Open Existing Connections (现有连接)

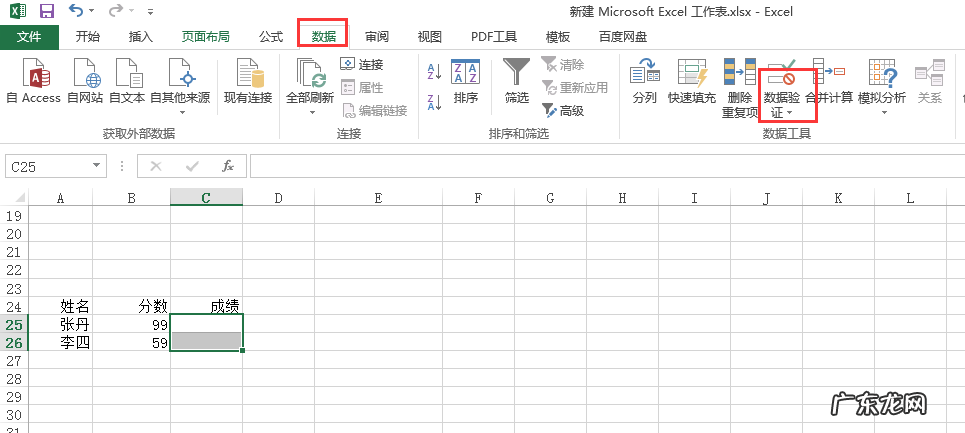[247, 78]
